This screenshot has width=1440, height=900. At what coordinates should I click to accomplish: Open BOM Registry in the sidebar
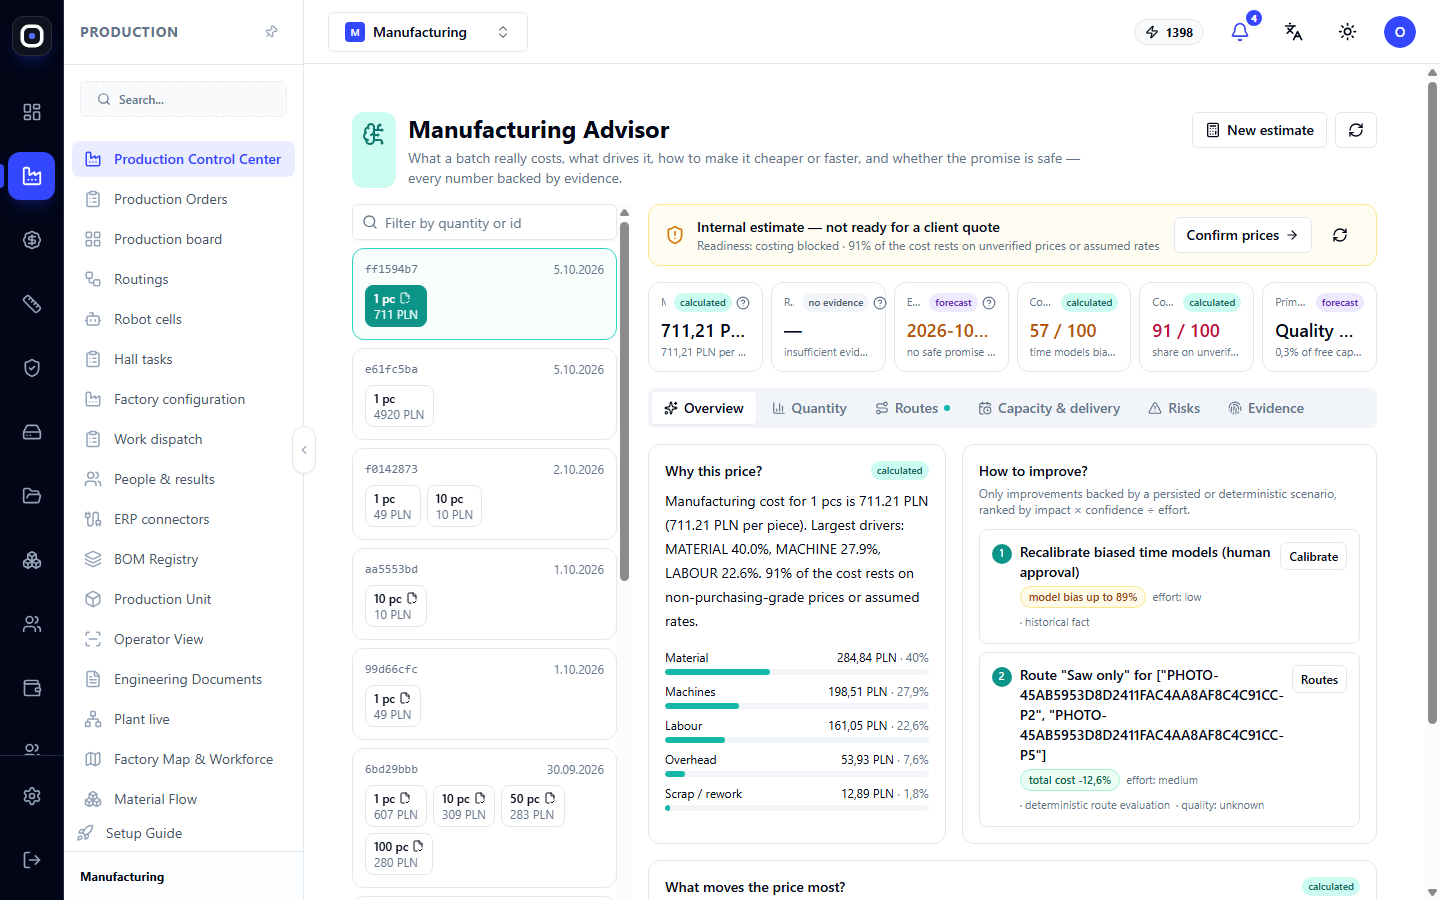tap(183, 559)
